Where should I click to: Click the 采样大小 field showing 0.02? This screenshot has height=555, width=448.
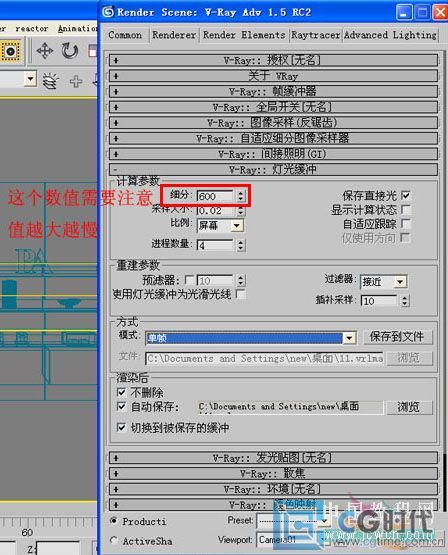pos(215,211)
